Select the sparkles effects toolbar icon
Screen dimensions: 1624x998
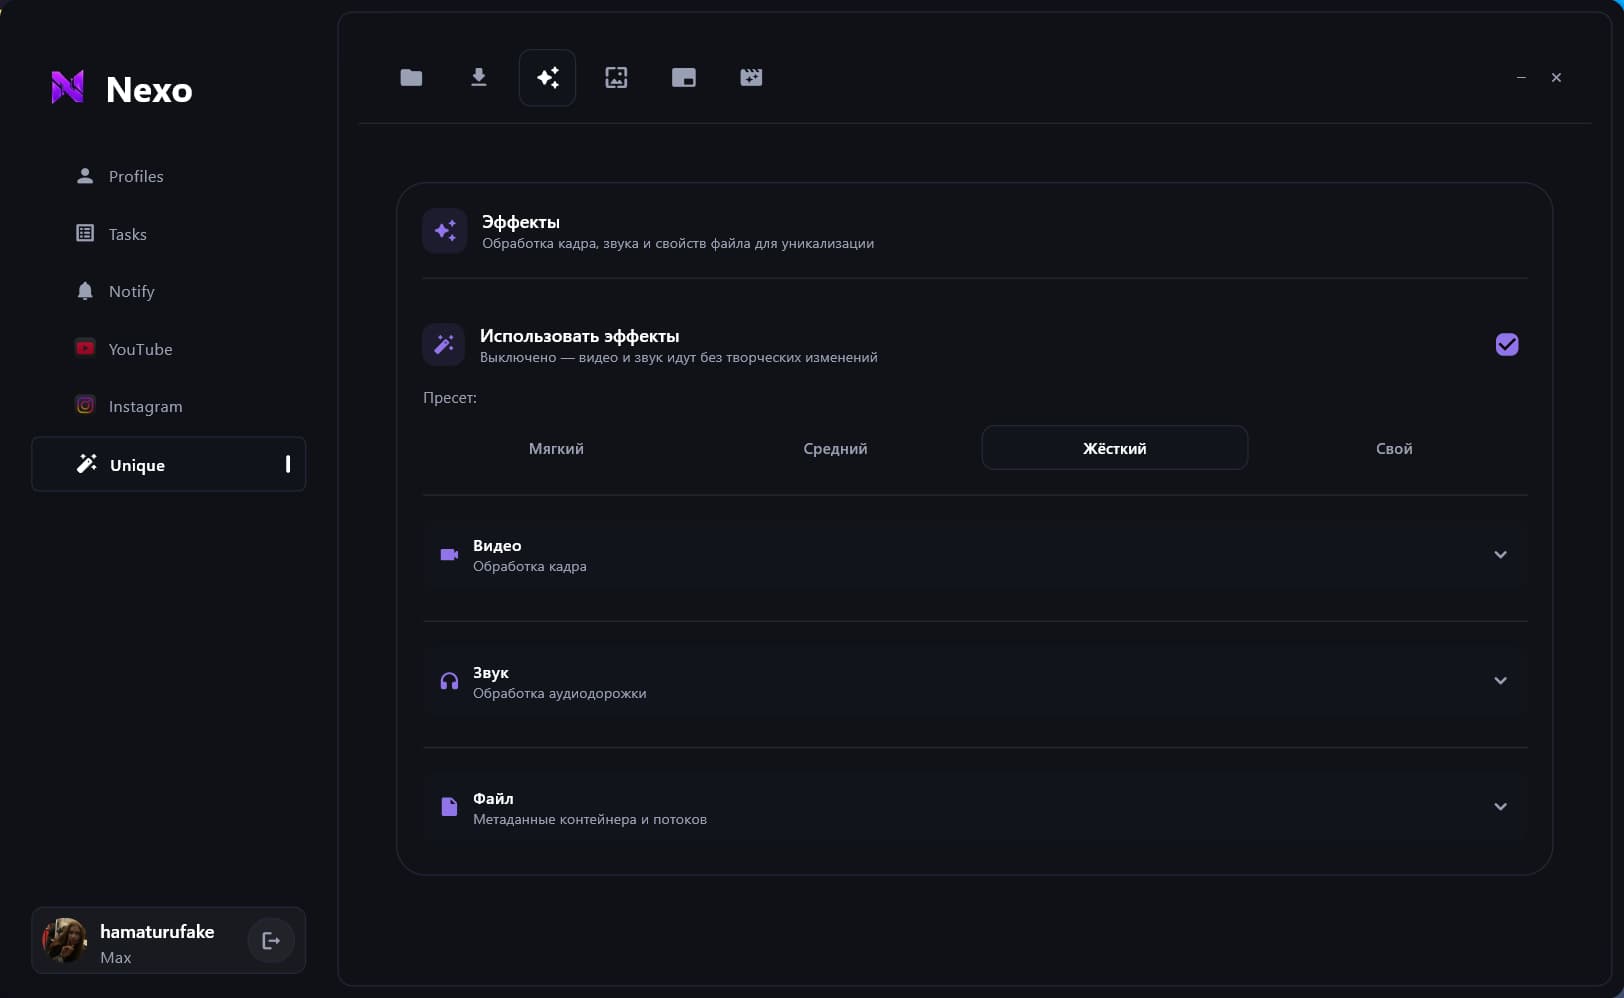click(x=547, y=78)
